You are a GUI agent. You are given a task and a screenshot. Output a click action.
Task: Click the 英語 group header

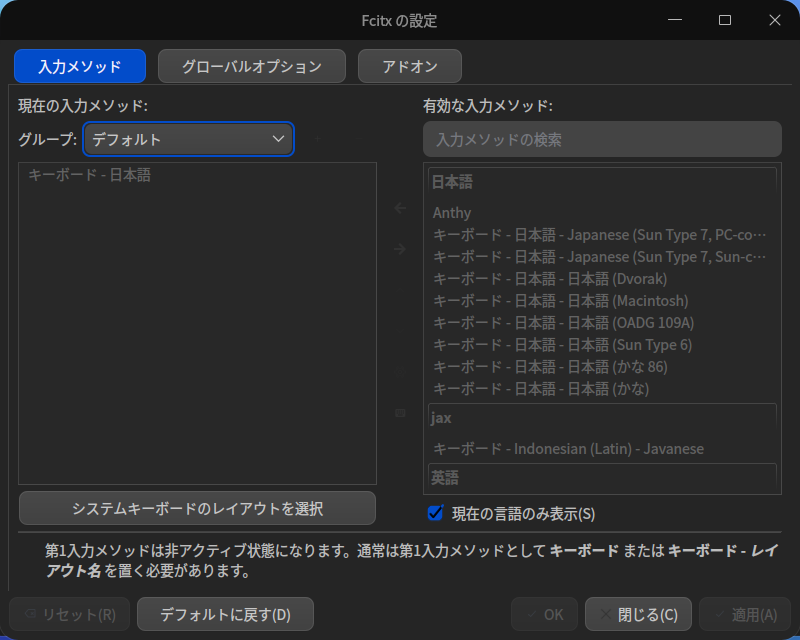(602, 477)
